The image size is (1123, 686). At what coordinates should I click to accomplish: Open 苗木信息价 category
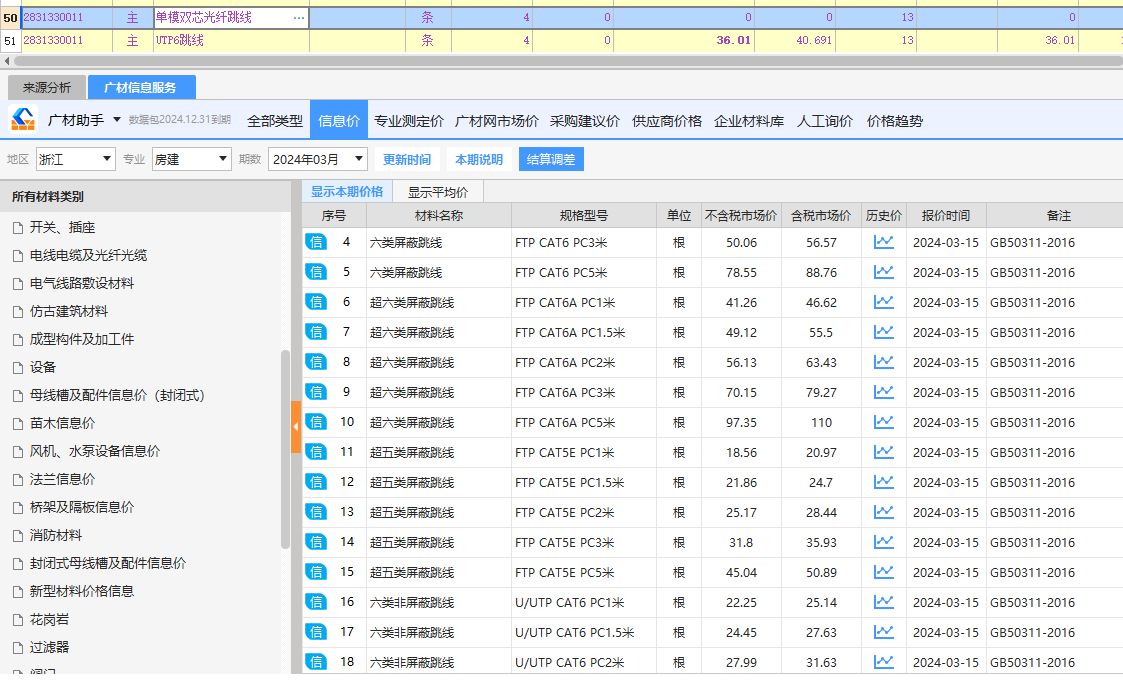(62, 423)
